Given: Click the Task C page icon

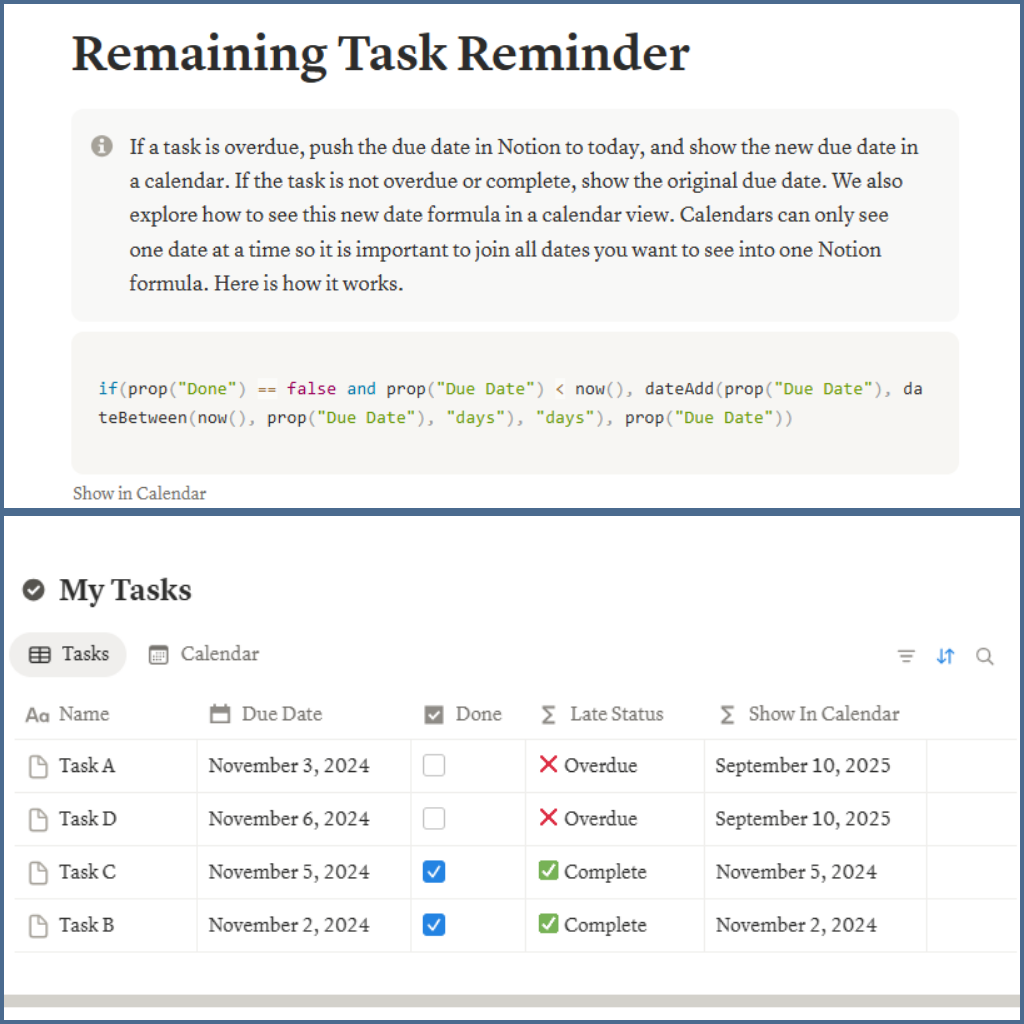Looking at the screenshot, I should point(37,873).
